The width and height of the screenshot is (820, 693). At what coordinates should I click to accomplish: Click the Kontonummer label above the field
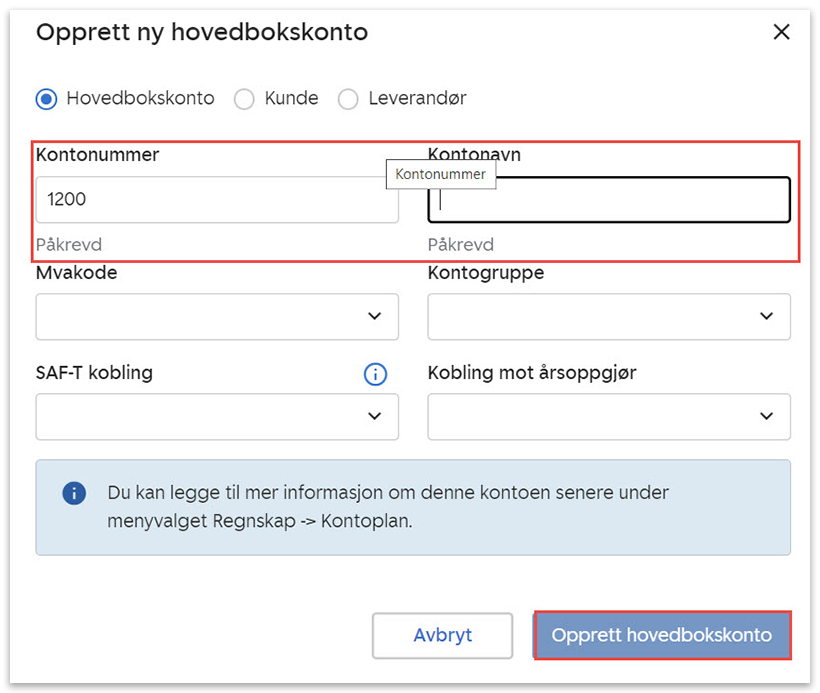click(x=98, y=155)
